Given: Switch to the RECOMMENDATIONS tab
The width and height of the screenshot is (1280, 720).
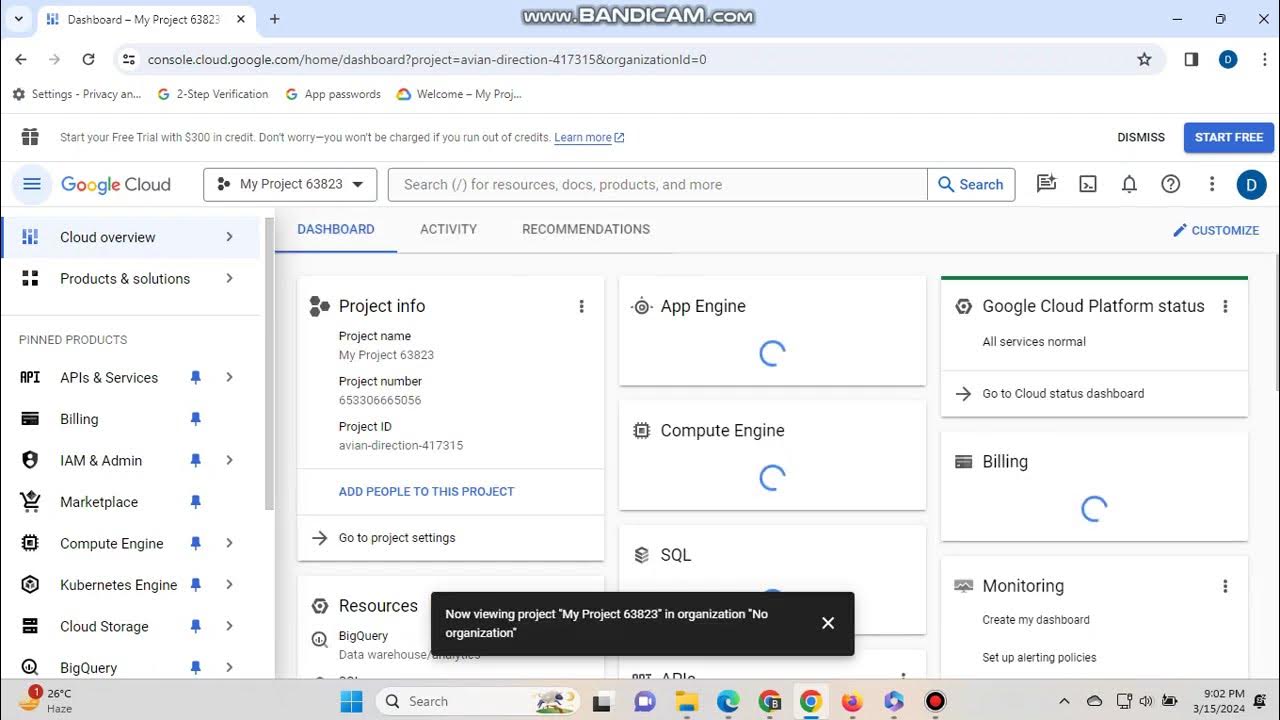Looking at the screenshot, I should [586, 229].
